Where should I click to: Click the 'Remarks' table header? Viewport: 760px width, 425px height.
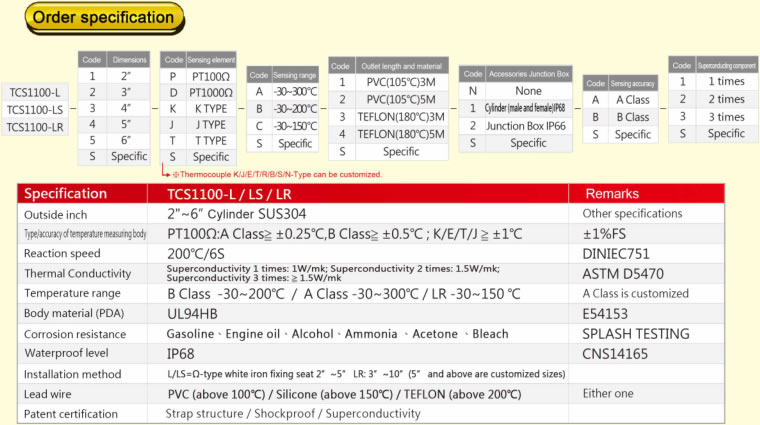click(x=612, y=194)
